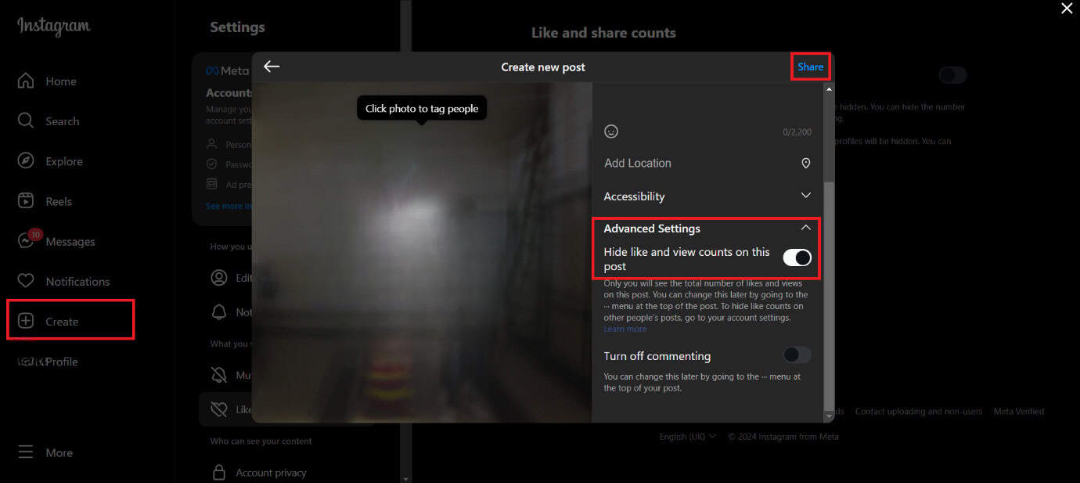The height and width of the screenshot is (483, 1080).
Task: Go back with the arrow in Create new post
Action: 271,66
